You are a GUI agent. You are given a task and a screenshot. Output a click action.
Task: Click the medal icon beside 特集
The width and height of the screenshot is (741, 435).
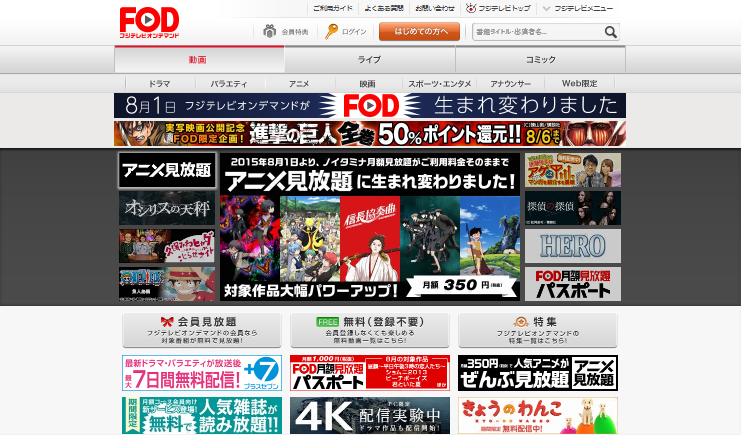pos(521,322)
